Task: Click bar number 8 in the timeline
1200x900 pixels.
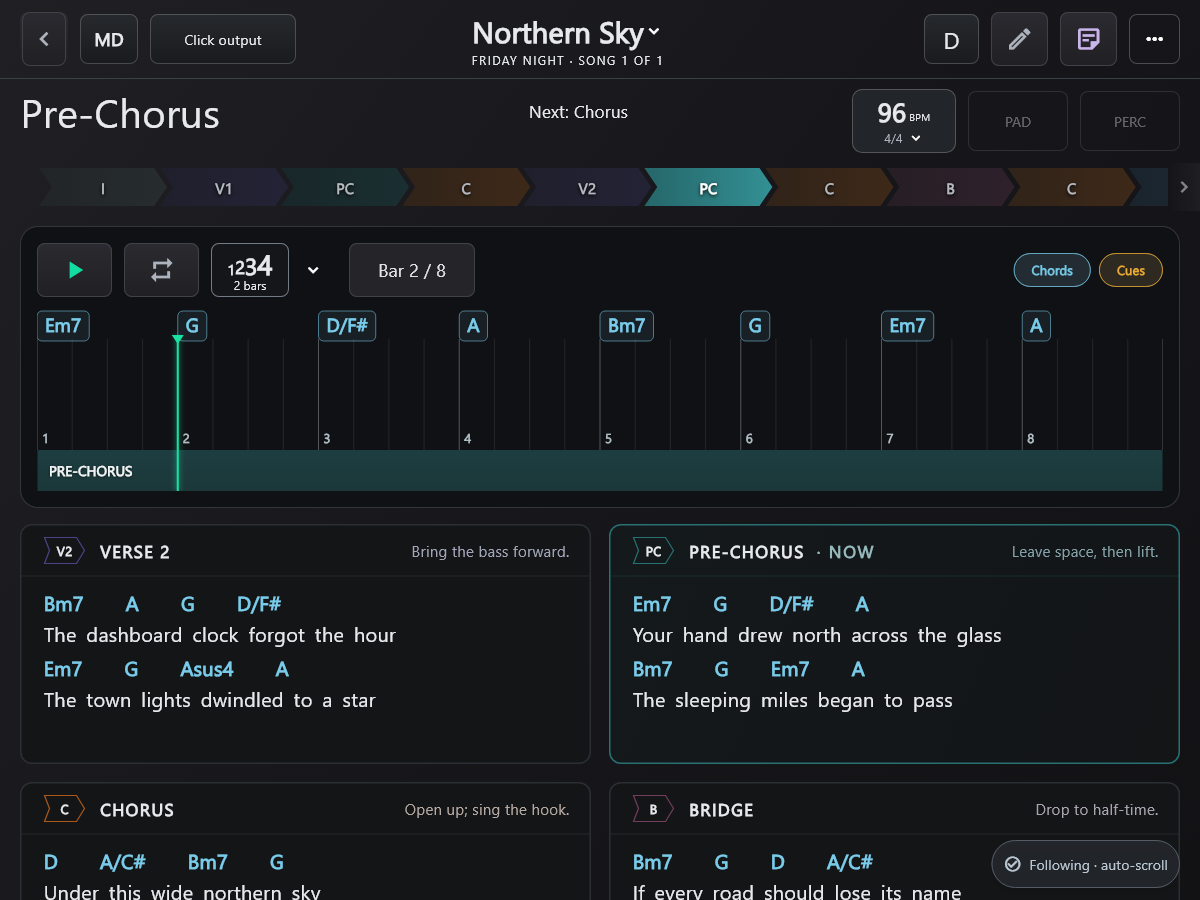Action: tap(1030, 438)
